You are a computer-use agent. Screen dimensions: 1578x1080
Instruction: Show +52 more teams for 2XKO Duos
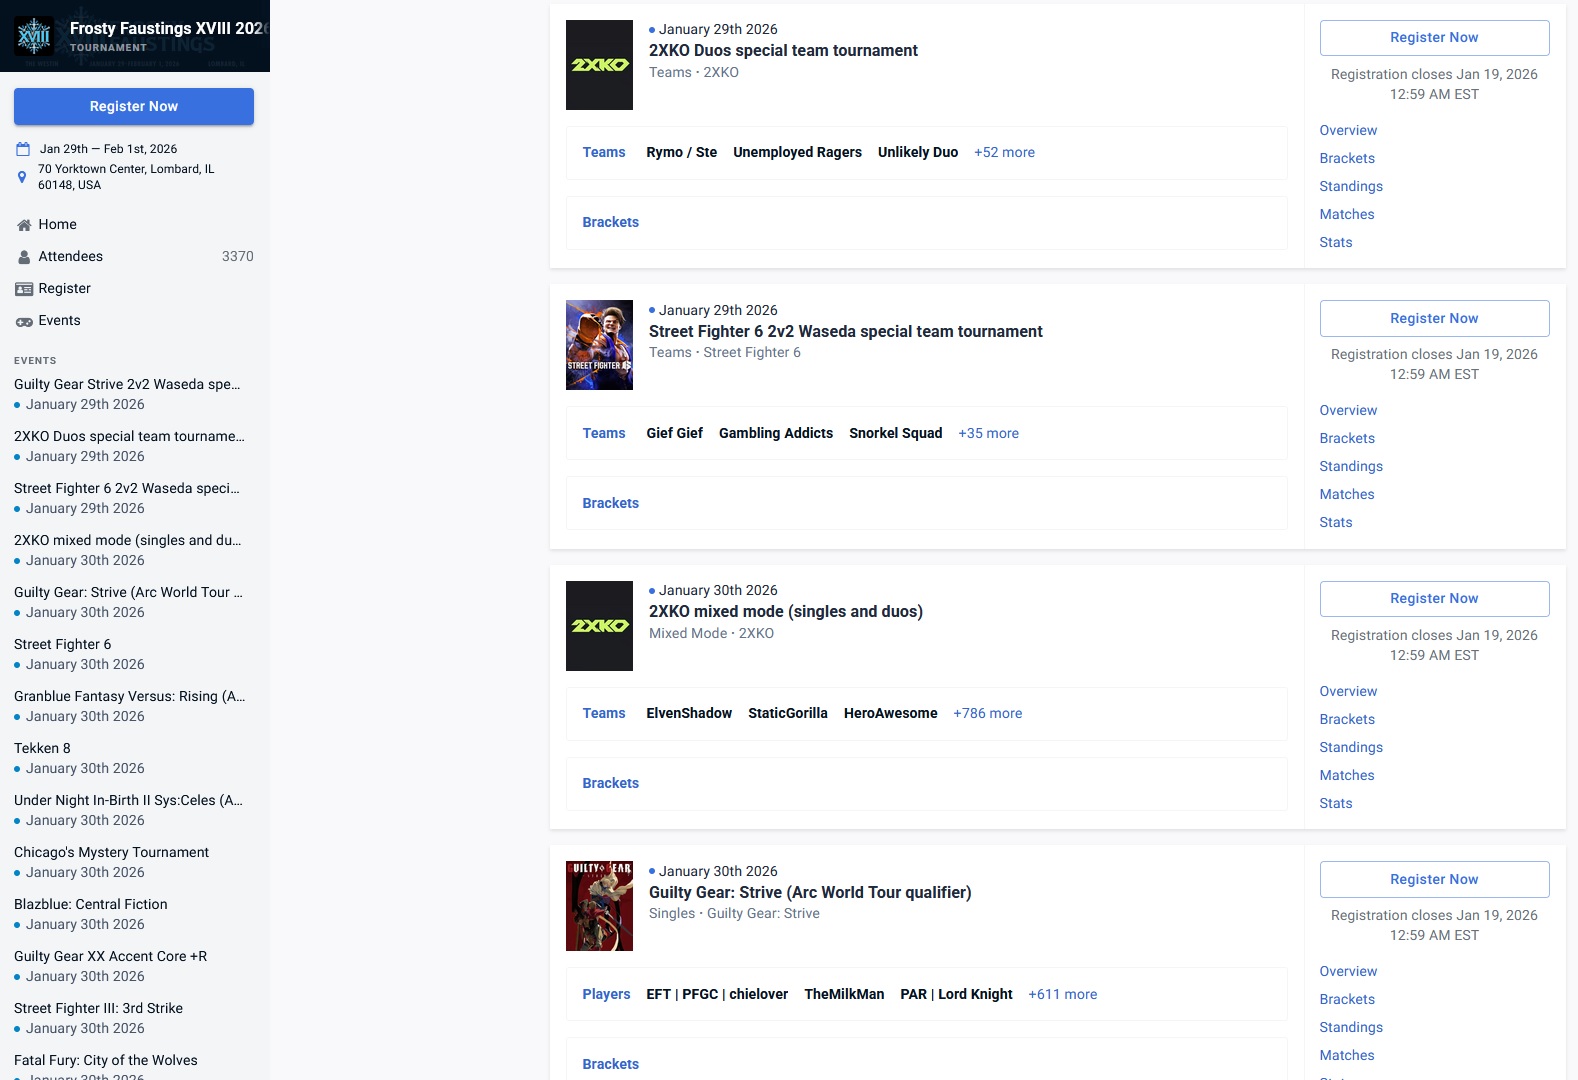[1004, 153]
